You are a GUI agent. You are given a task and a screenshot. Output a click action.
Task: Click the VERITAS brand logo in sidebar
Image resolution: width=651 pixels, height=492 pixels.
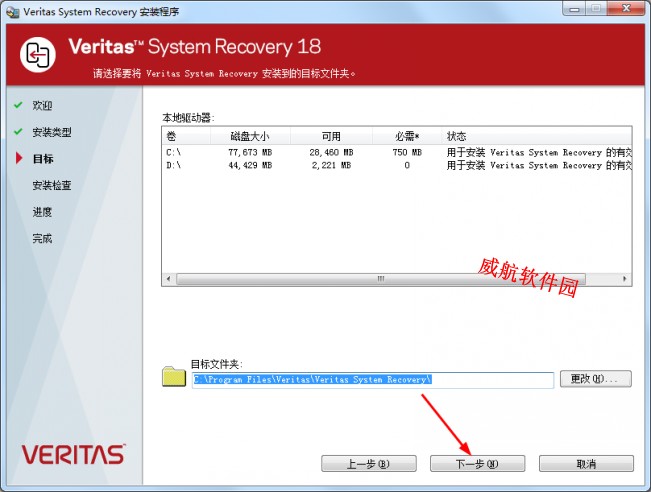pos(73,454)
